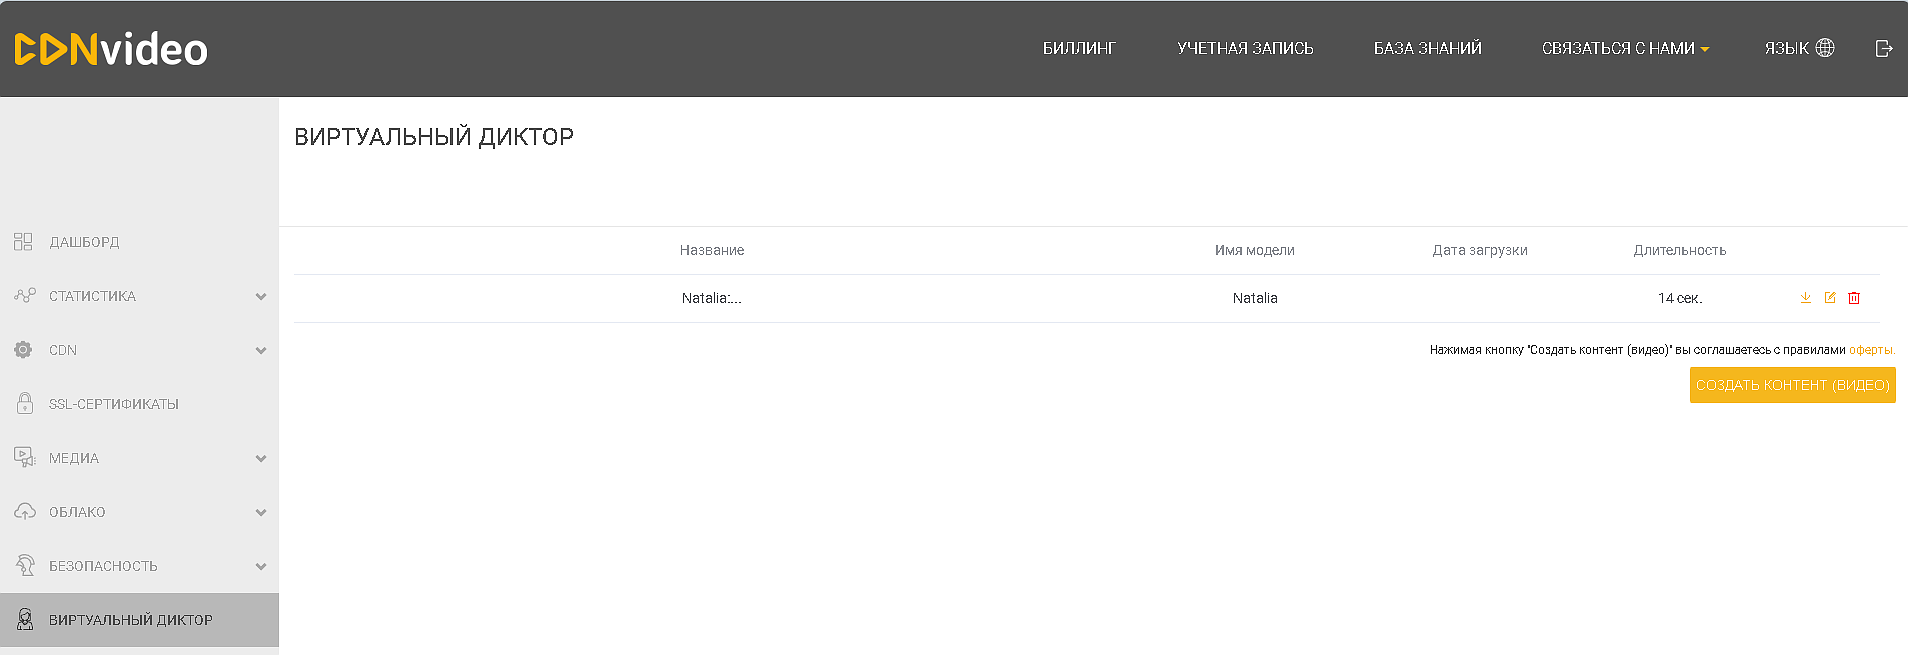Open the оферты link
Image resolution: width=1908 pixels, height=655 pixels.
point(1871,350)
